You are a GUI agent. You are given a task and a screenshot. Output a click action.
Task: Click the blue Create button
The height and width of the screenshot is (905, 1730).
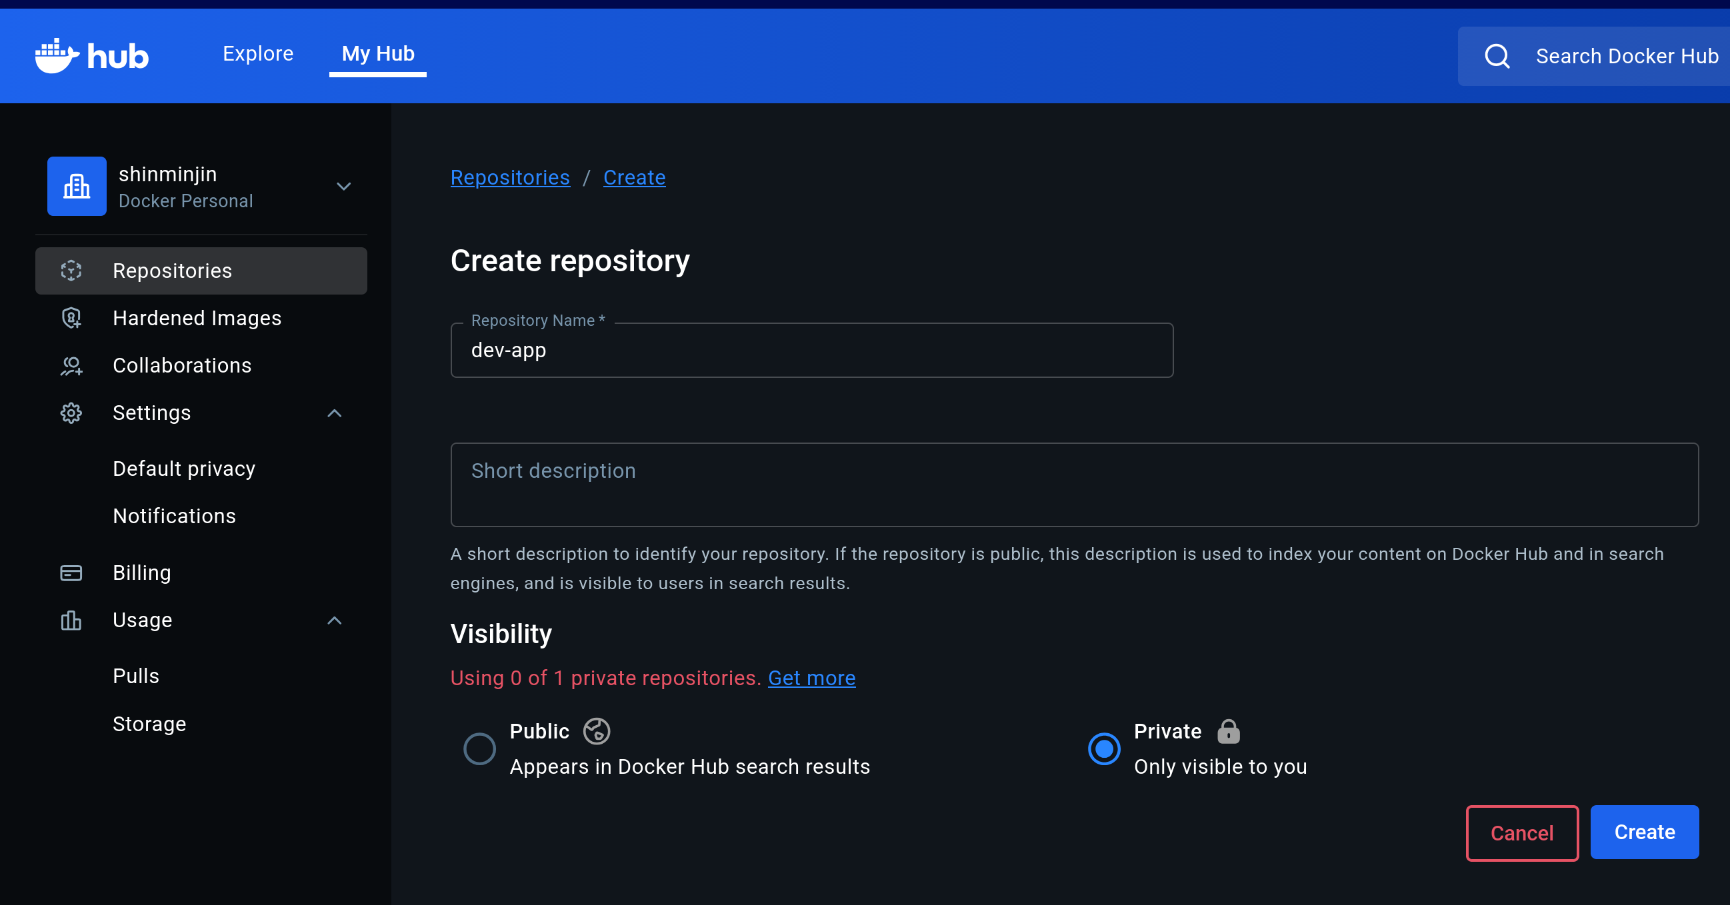click(x=1645, y=832)
